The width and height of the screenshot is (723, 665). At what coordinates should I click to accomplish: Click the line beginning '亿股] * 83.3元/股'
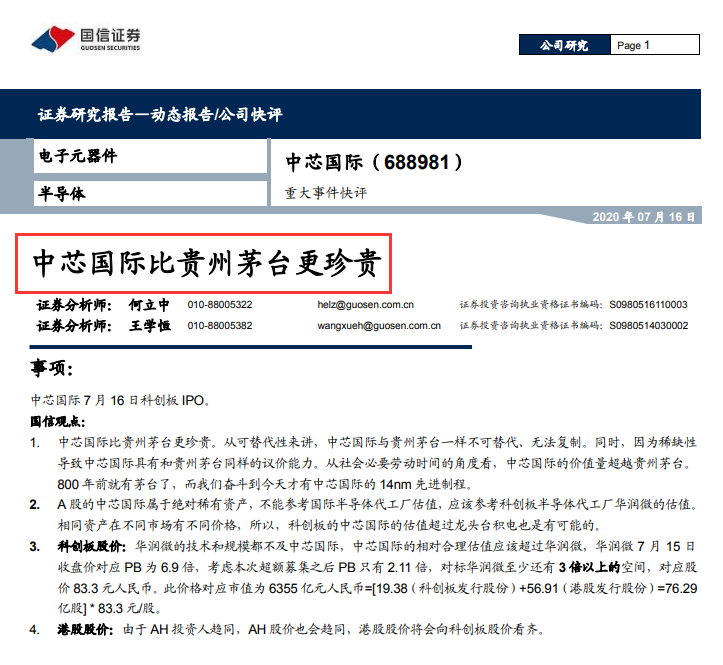[x=110, y=609]
